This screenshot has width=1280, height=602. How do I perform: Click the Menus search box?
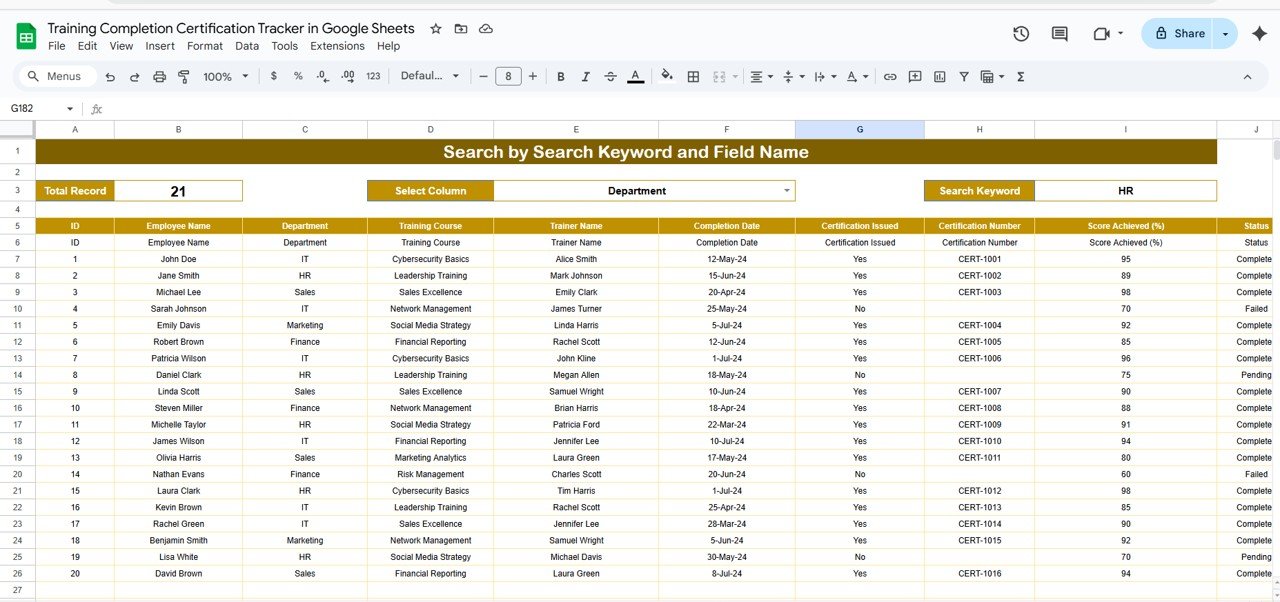click(57, 76)
